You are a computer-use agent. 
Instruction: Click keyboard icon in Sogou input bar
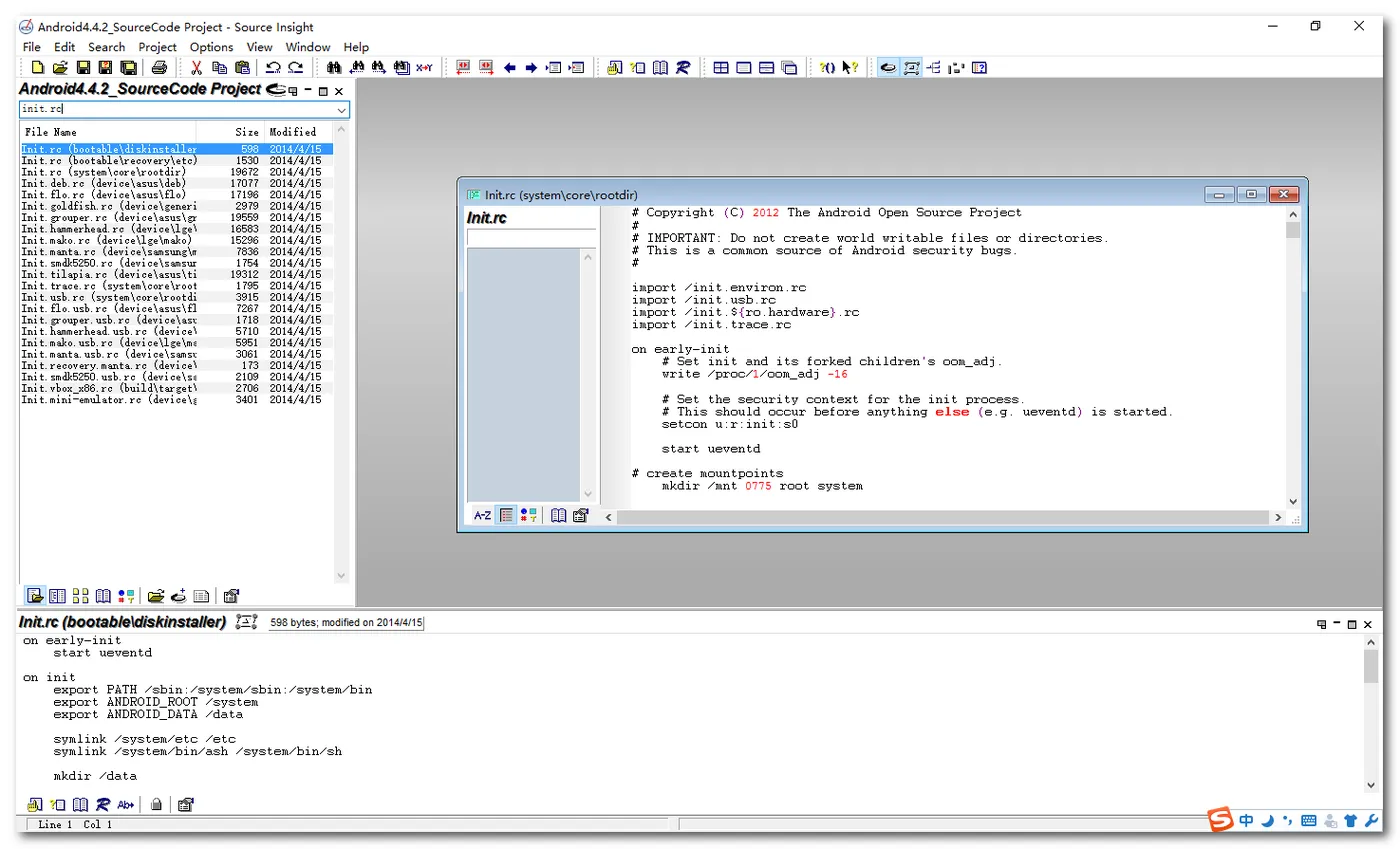point(1309,821)
